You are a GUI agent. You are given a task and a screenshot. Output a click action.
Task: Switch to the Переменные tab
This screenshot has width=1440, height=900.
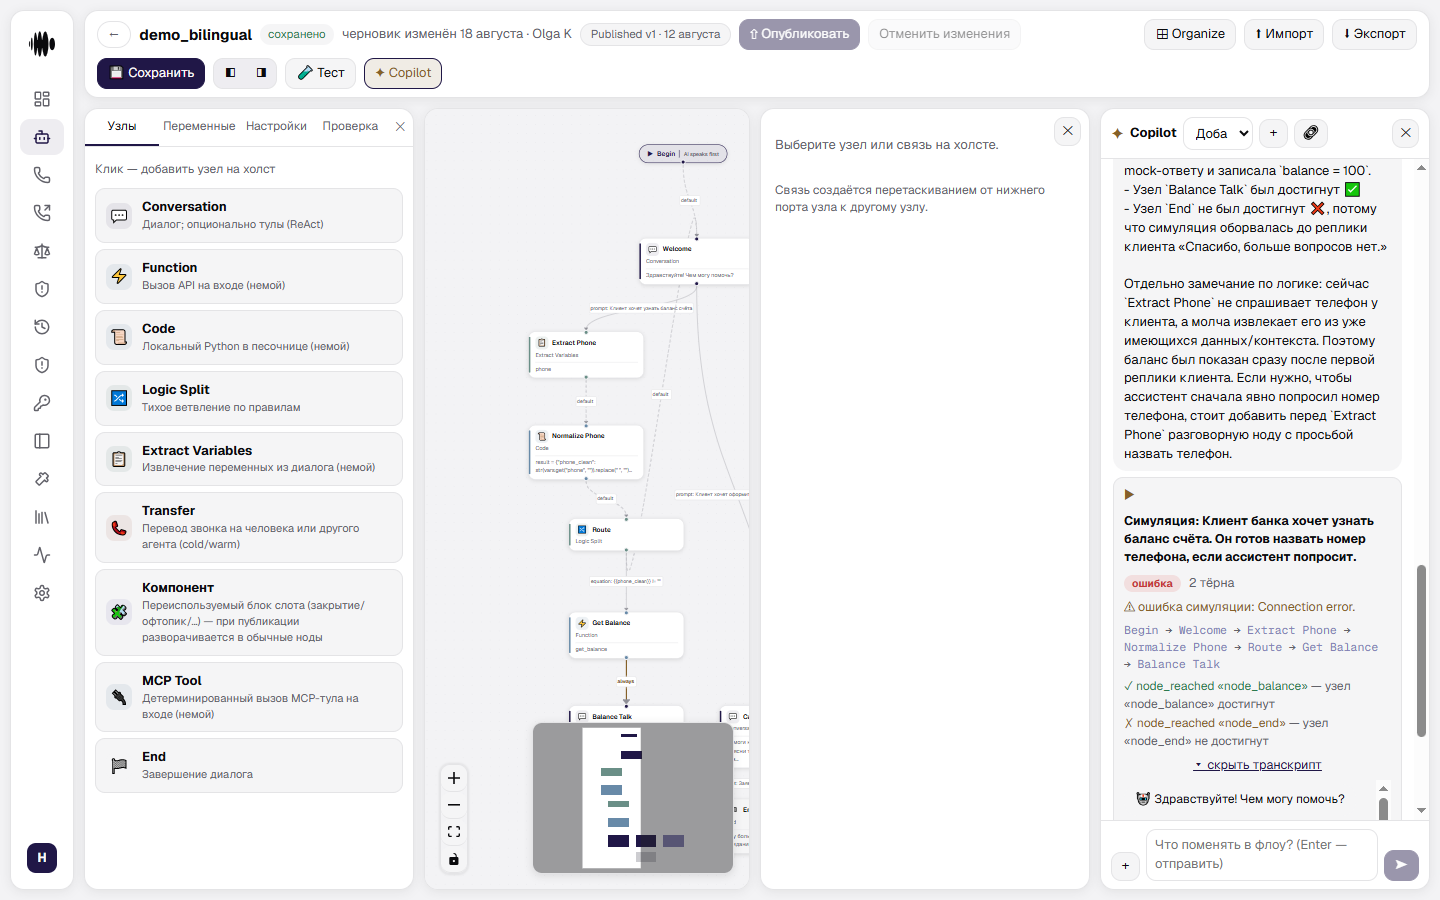point(199,126)
